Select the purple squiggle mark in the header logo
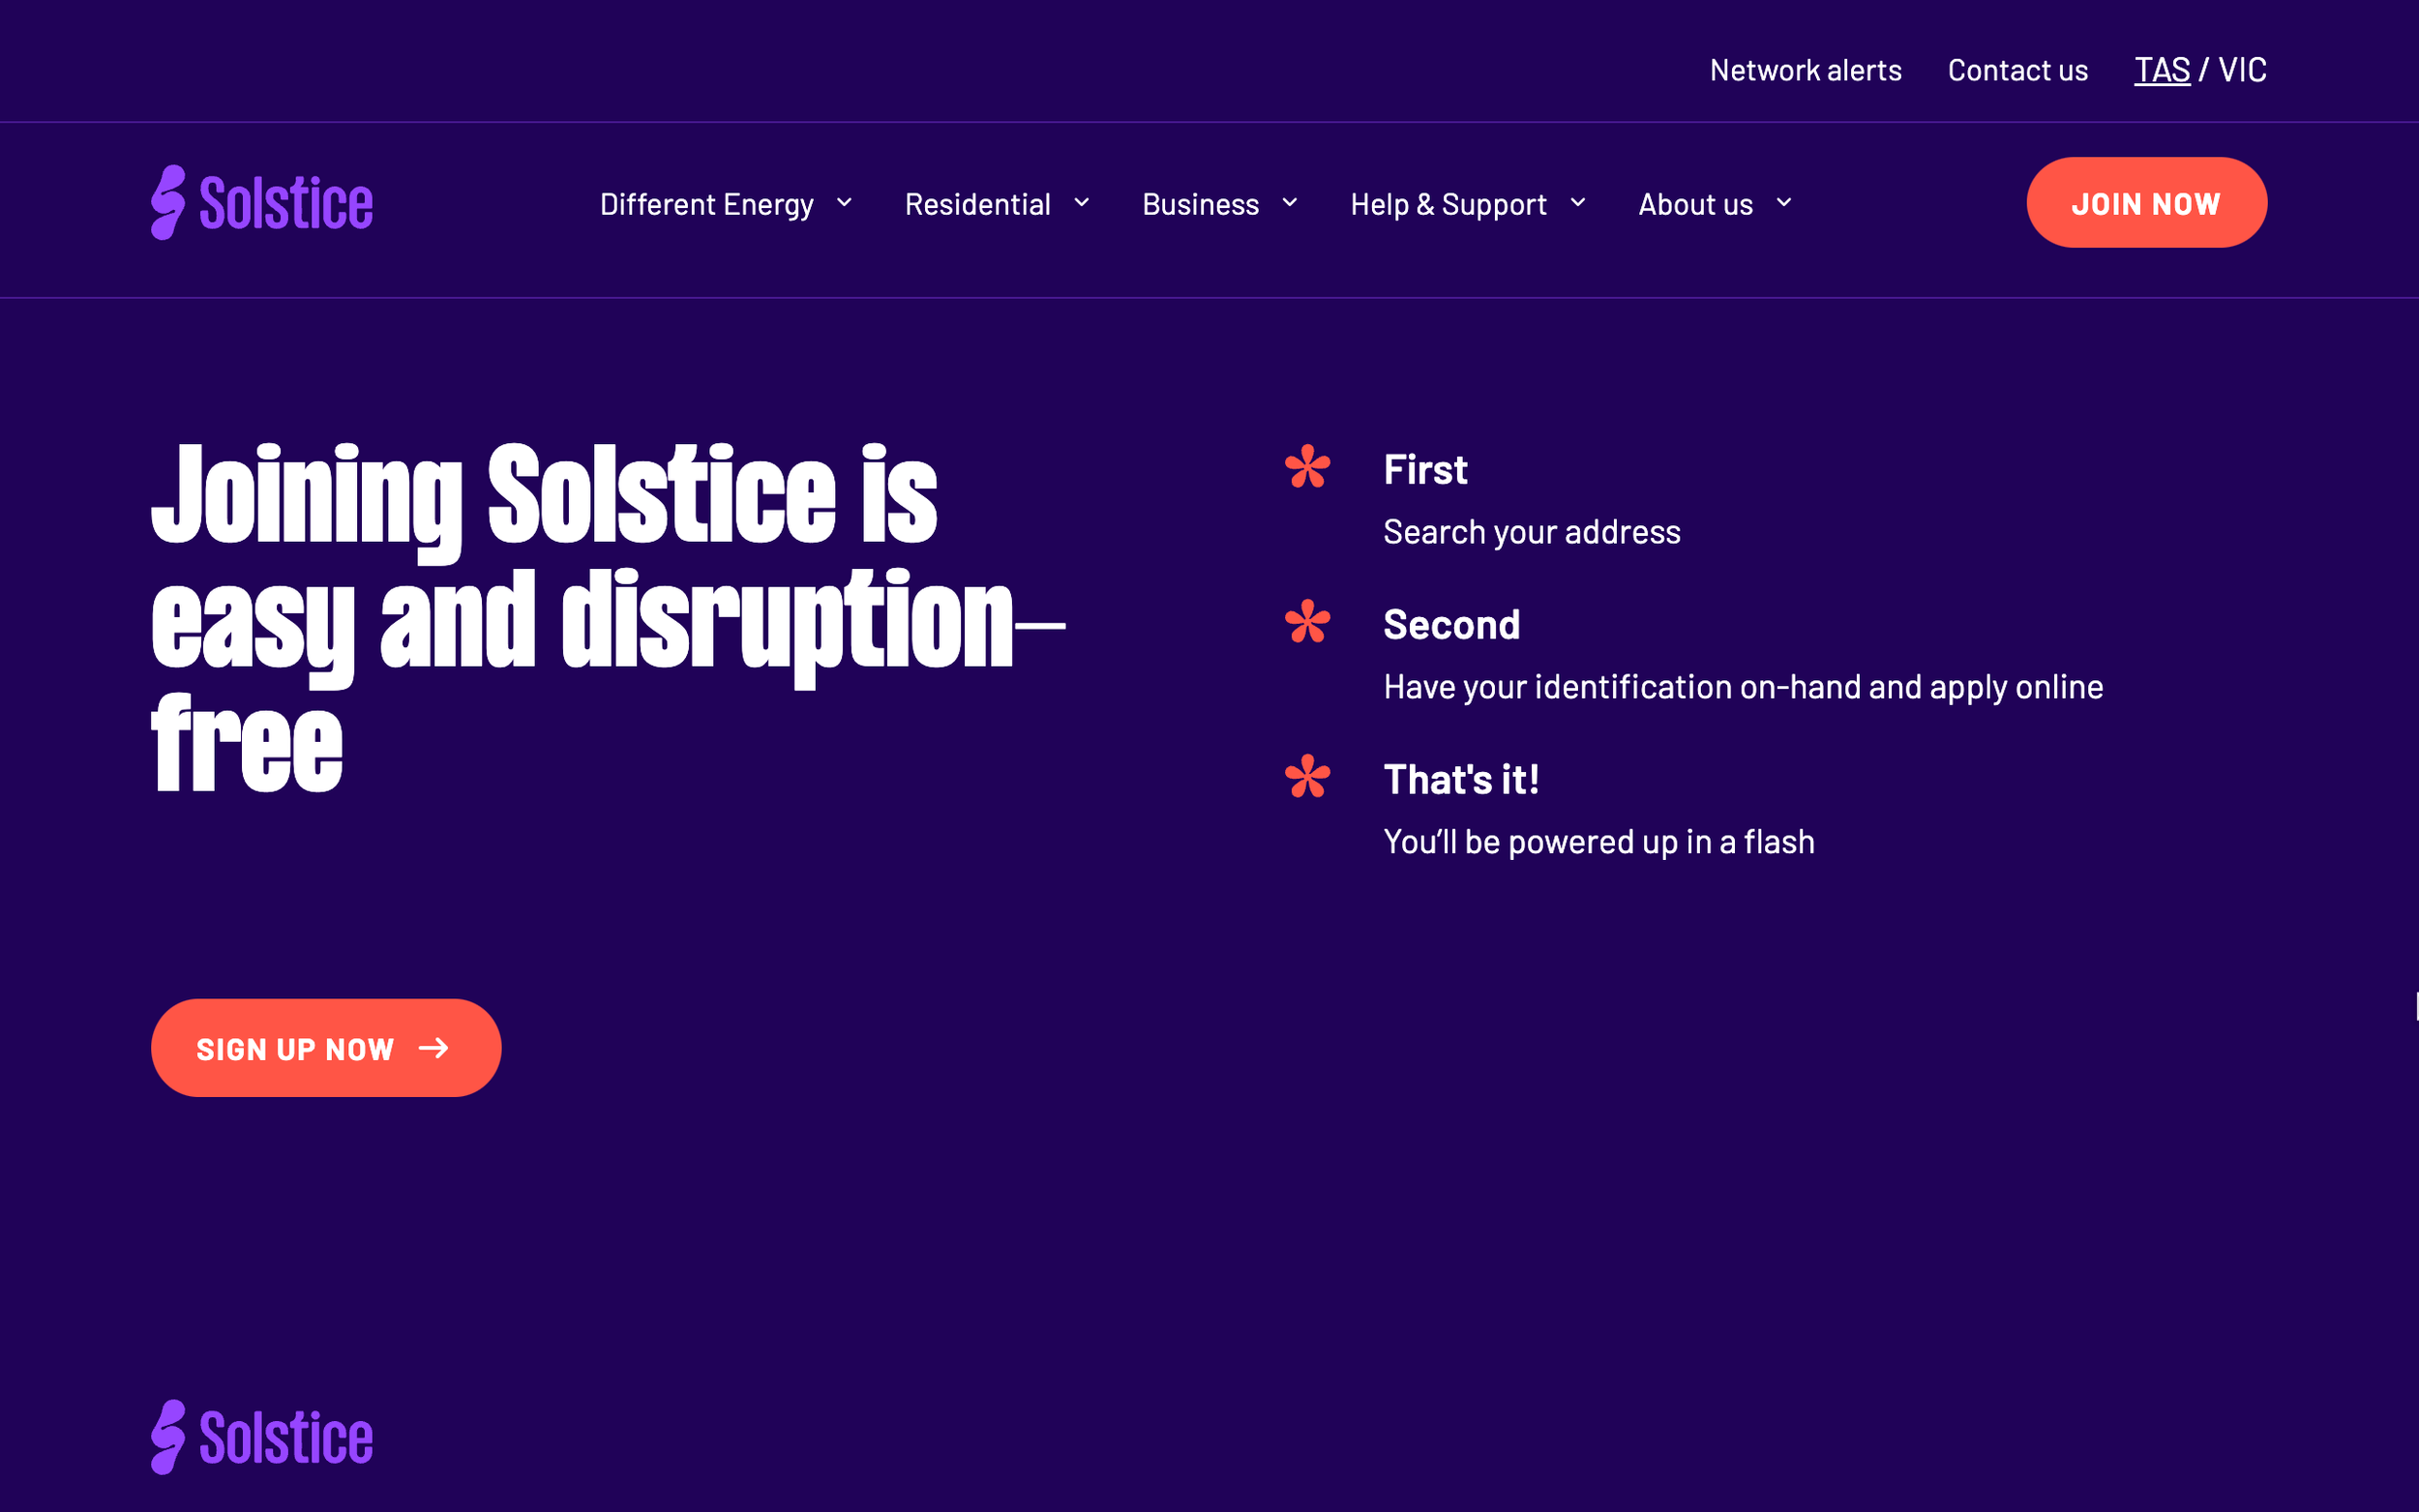 169,202
